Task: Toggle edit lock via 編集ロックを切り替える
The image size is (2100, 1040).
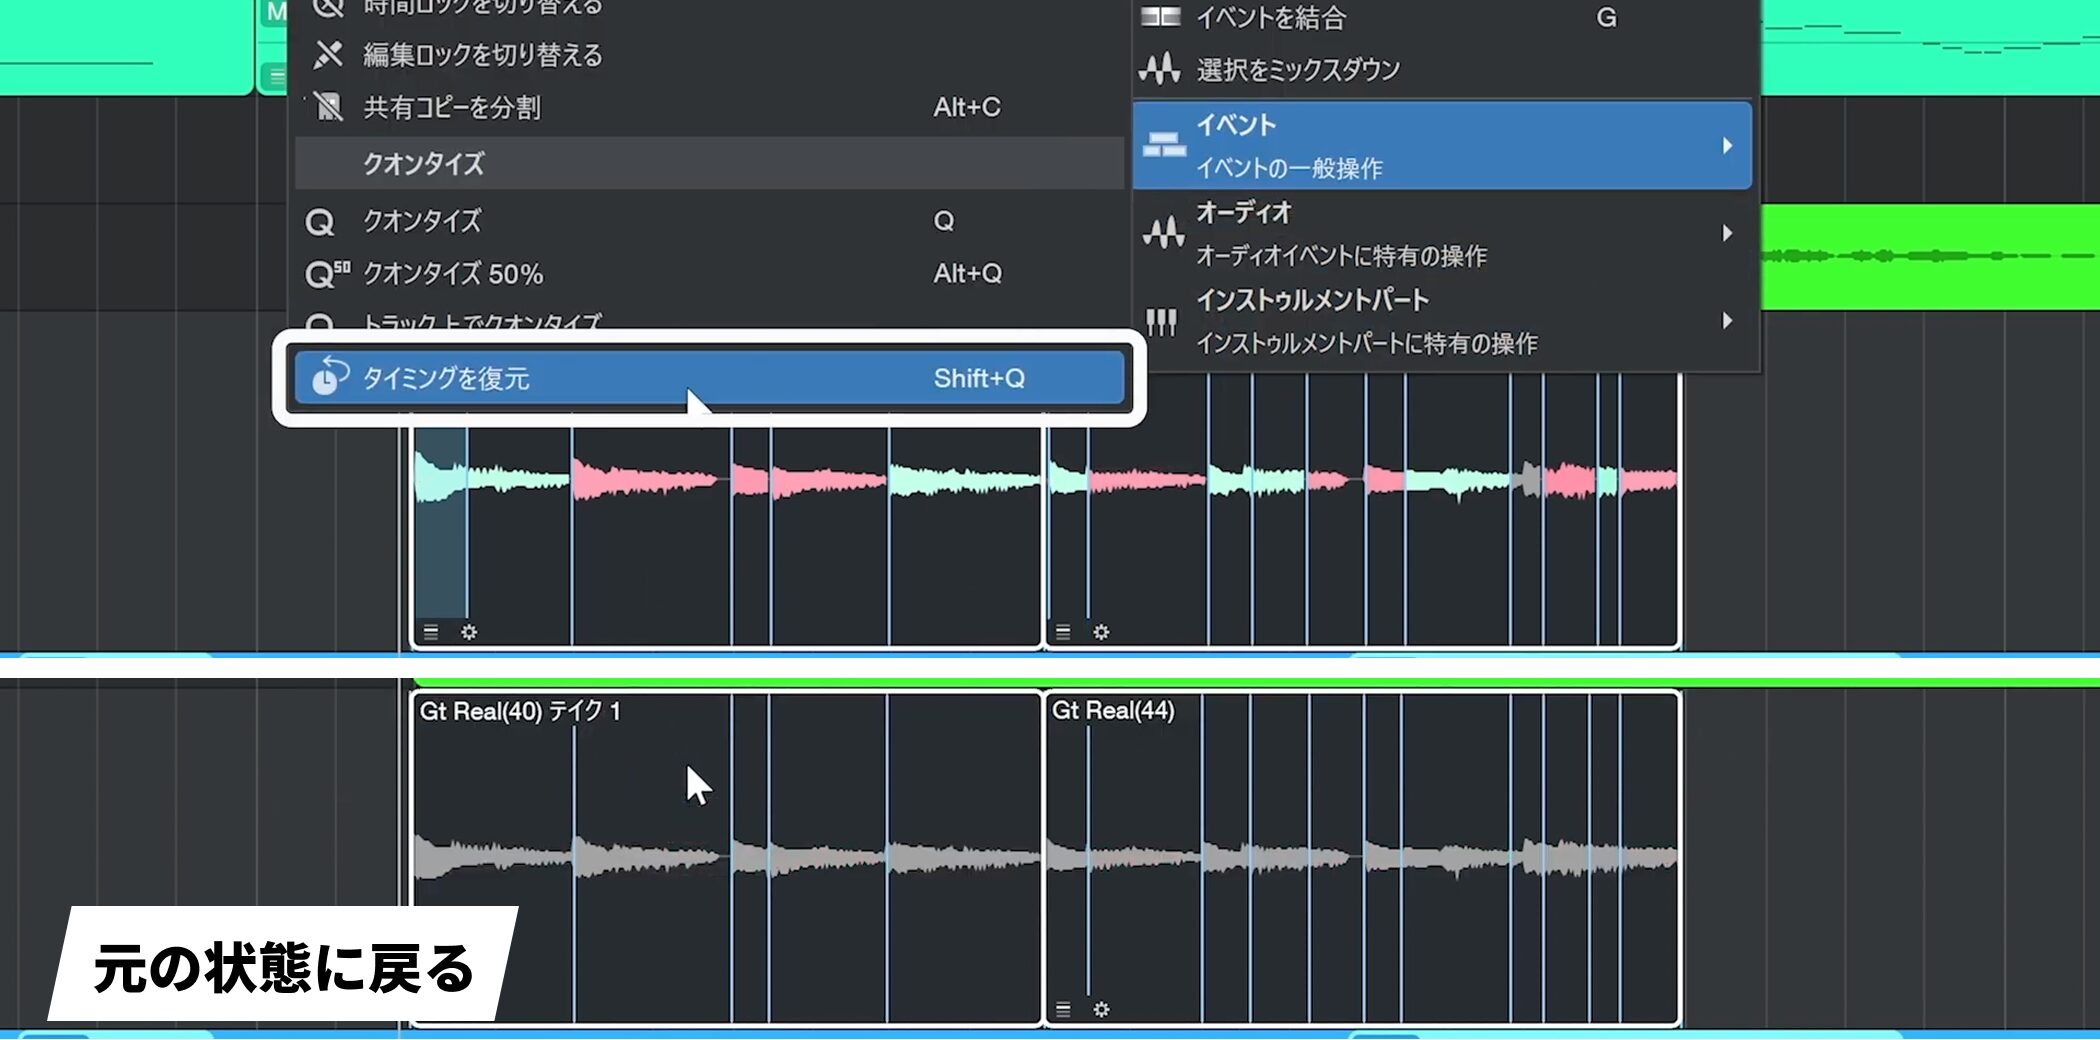Action: tap(482, 55)
